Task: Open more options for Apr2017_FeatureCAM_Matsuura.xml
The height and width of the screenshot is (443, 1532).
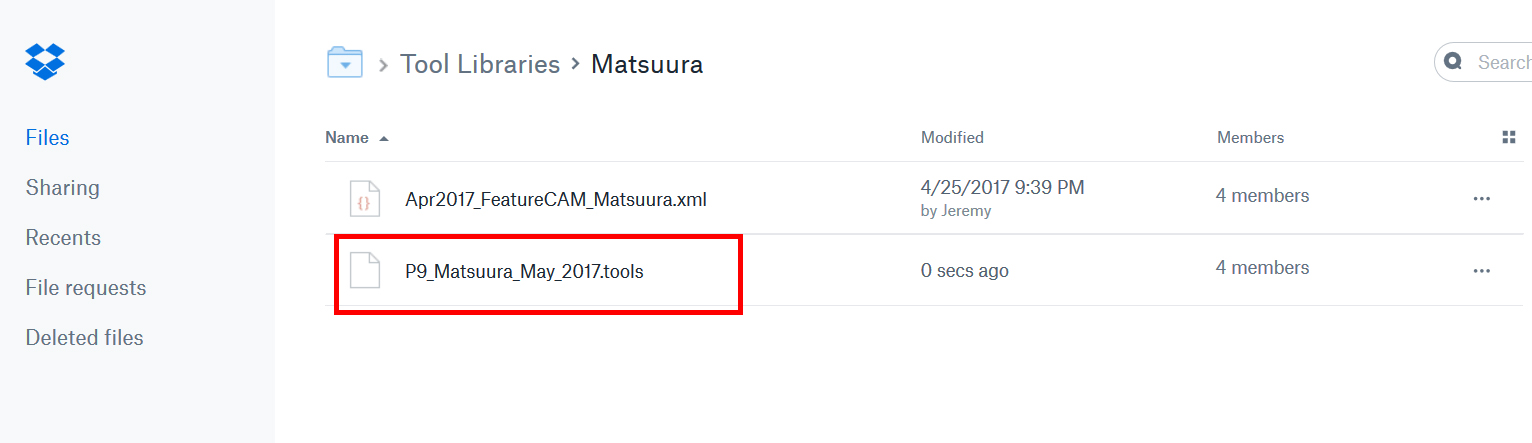Action: 1481,198
